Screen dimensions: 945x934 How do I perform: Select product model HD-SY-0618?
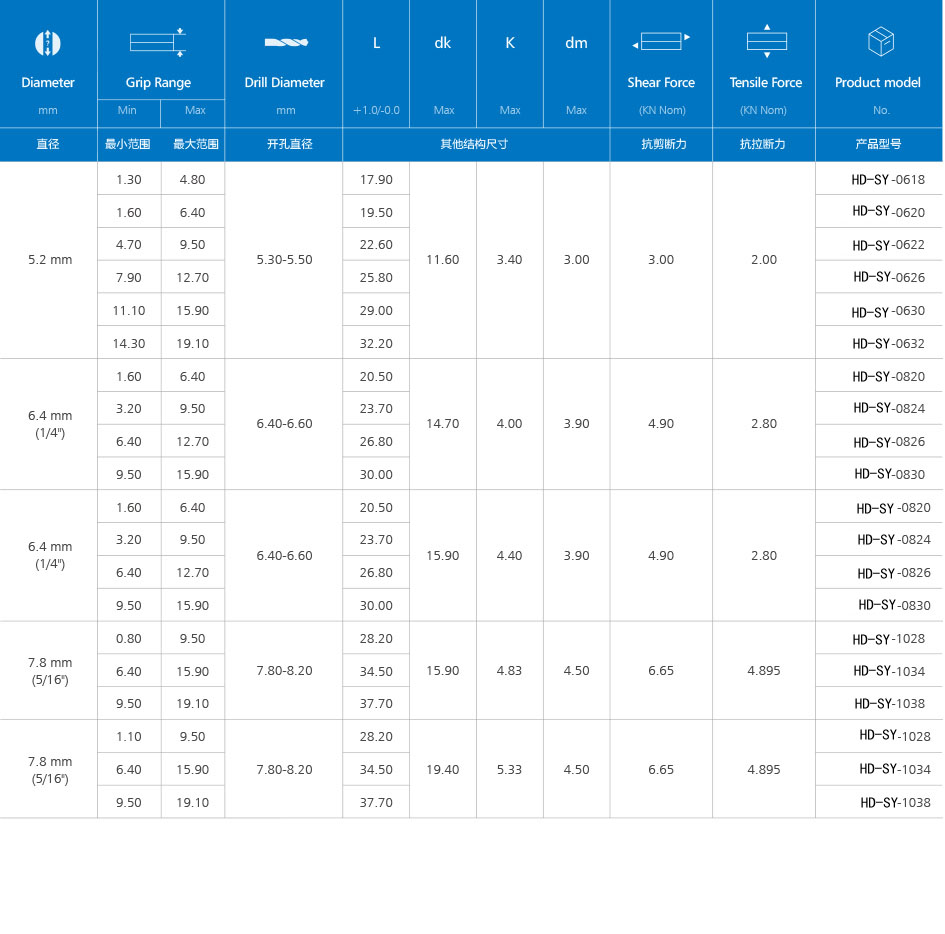click(888, 180)
